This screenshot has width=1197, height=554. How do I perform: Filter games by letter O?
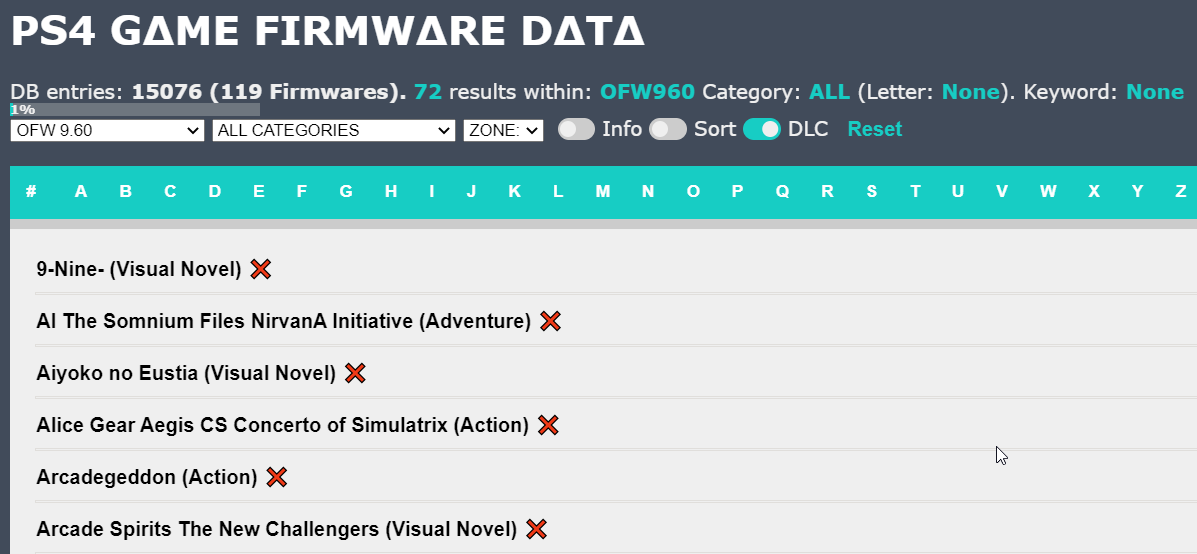pyautogui.click(x=693, y=192)
